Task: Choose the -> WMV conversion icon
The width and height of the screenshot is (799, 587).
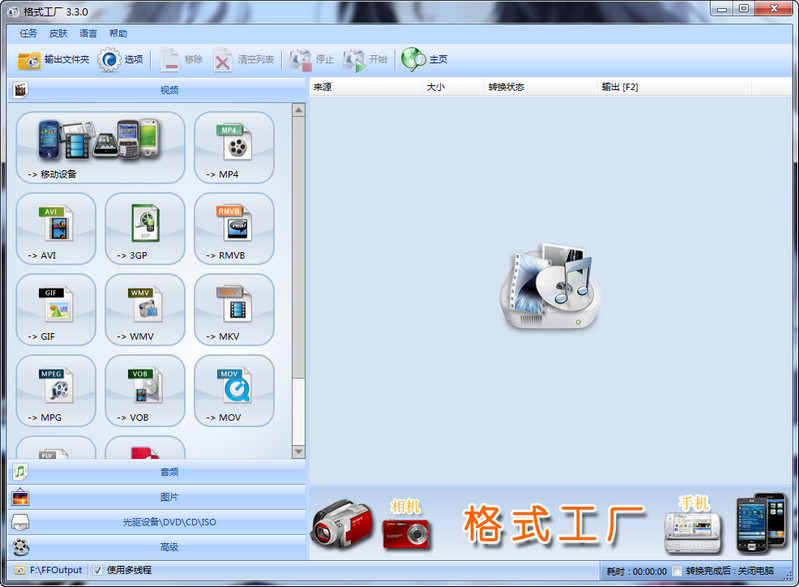Action: point(145,310)
